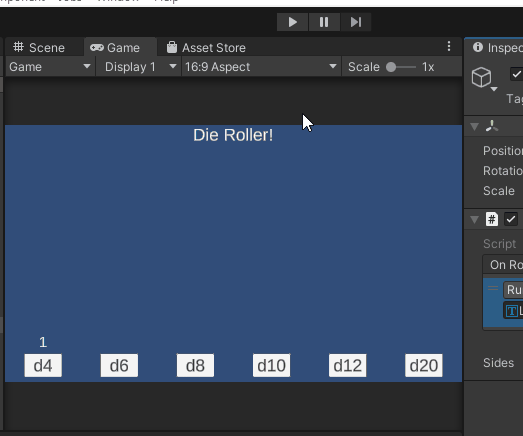Click the script component hash icon

492,219
